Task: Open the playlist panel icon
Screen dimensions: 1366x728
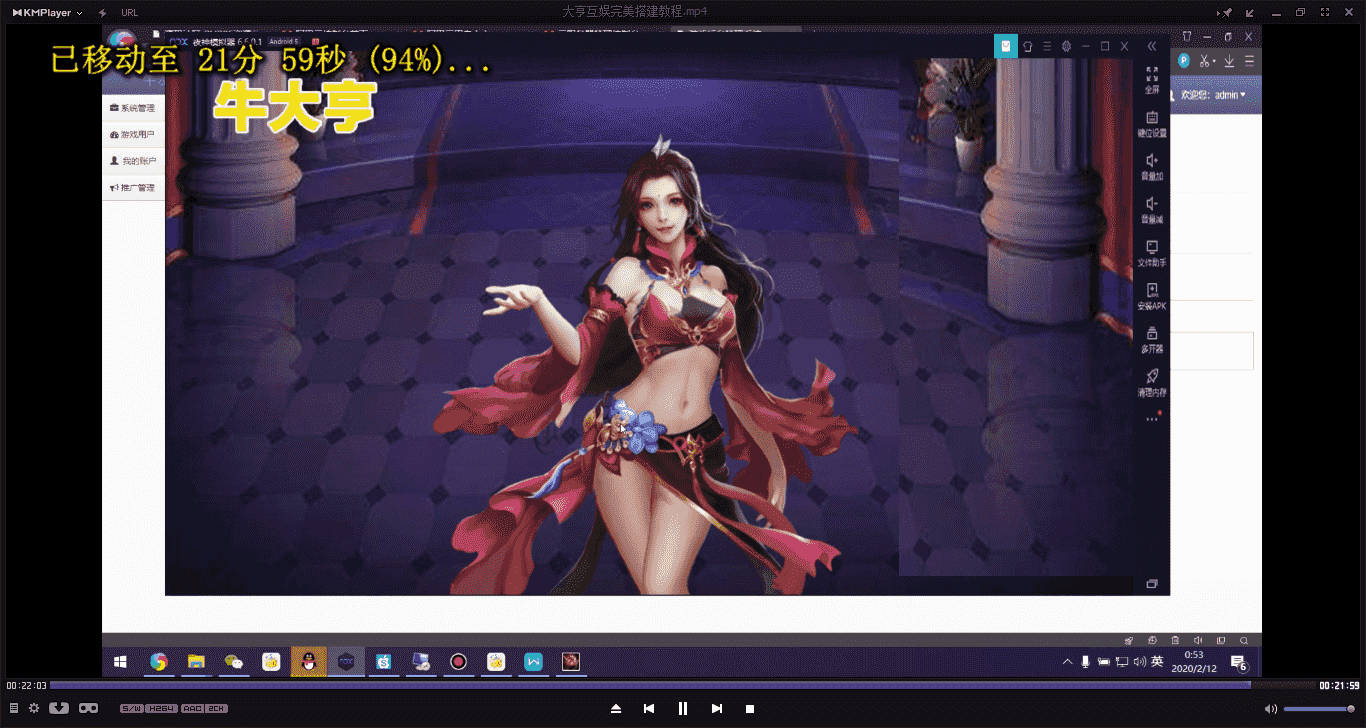Action: tap(14, 708)
